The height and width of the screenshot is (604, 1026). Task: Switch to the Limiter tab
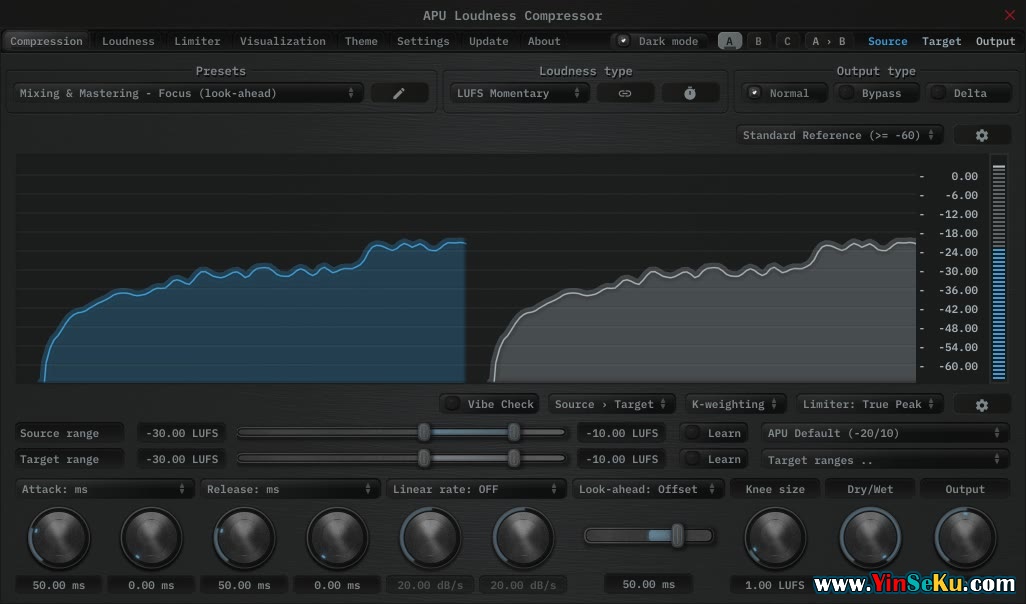pyautogui.click(x=197, y=41)
